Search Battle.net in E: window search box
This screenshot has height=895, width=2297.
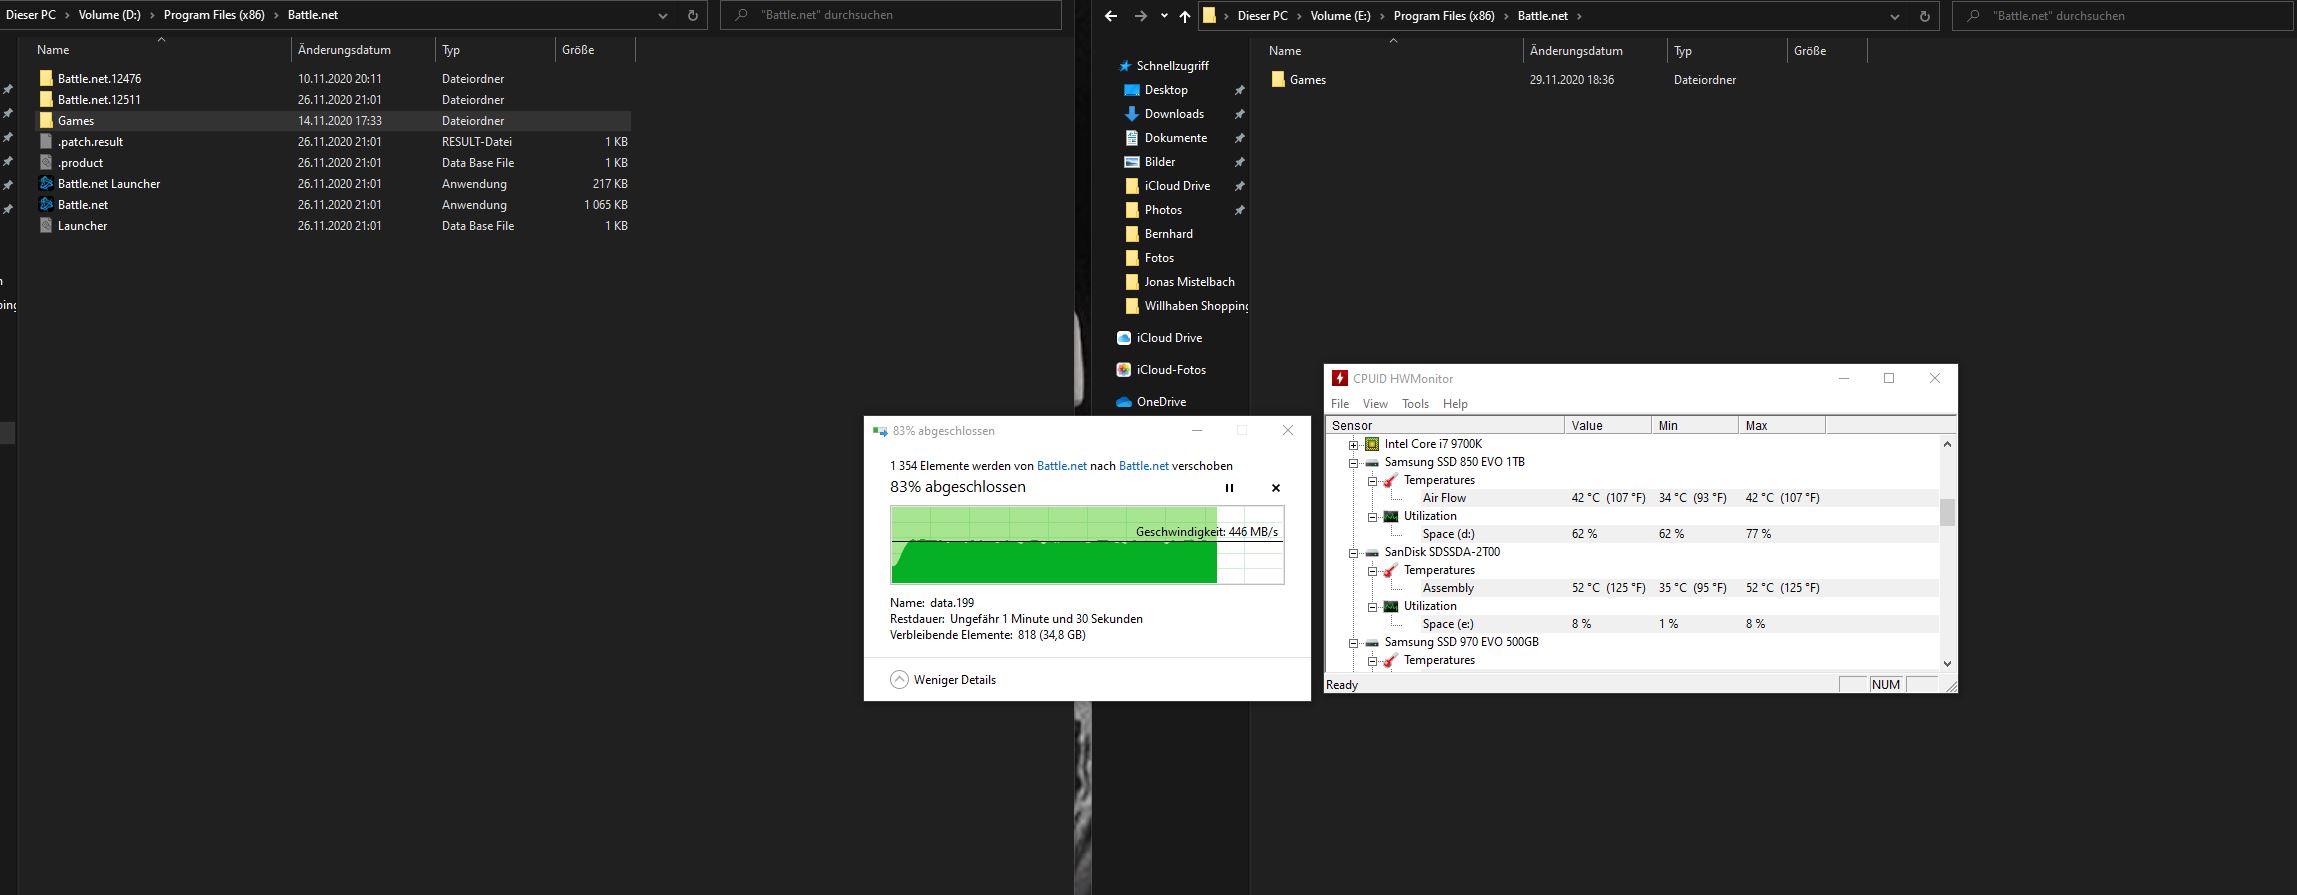[x=2123, y=16]
